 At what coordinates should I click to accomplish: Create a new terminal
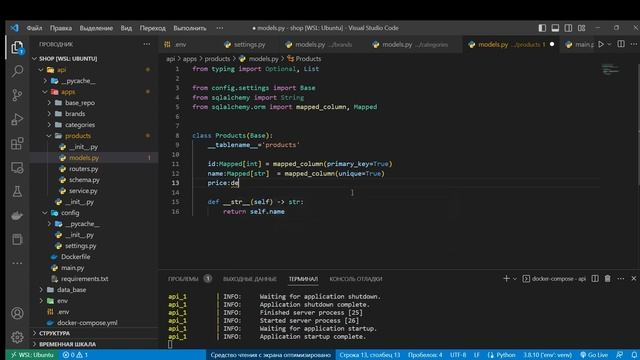coord(506,278)
